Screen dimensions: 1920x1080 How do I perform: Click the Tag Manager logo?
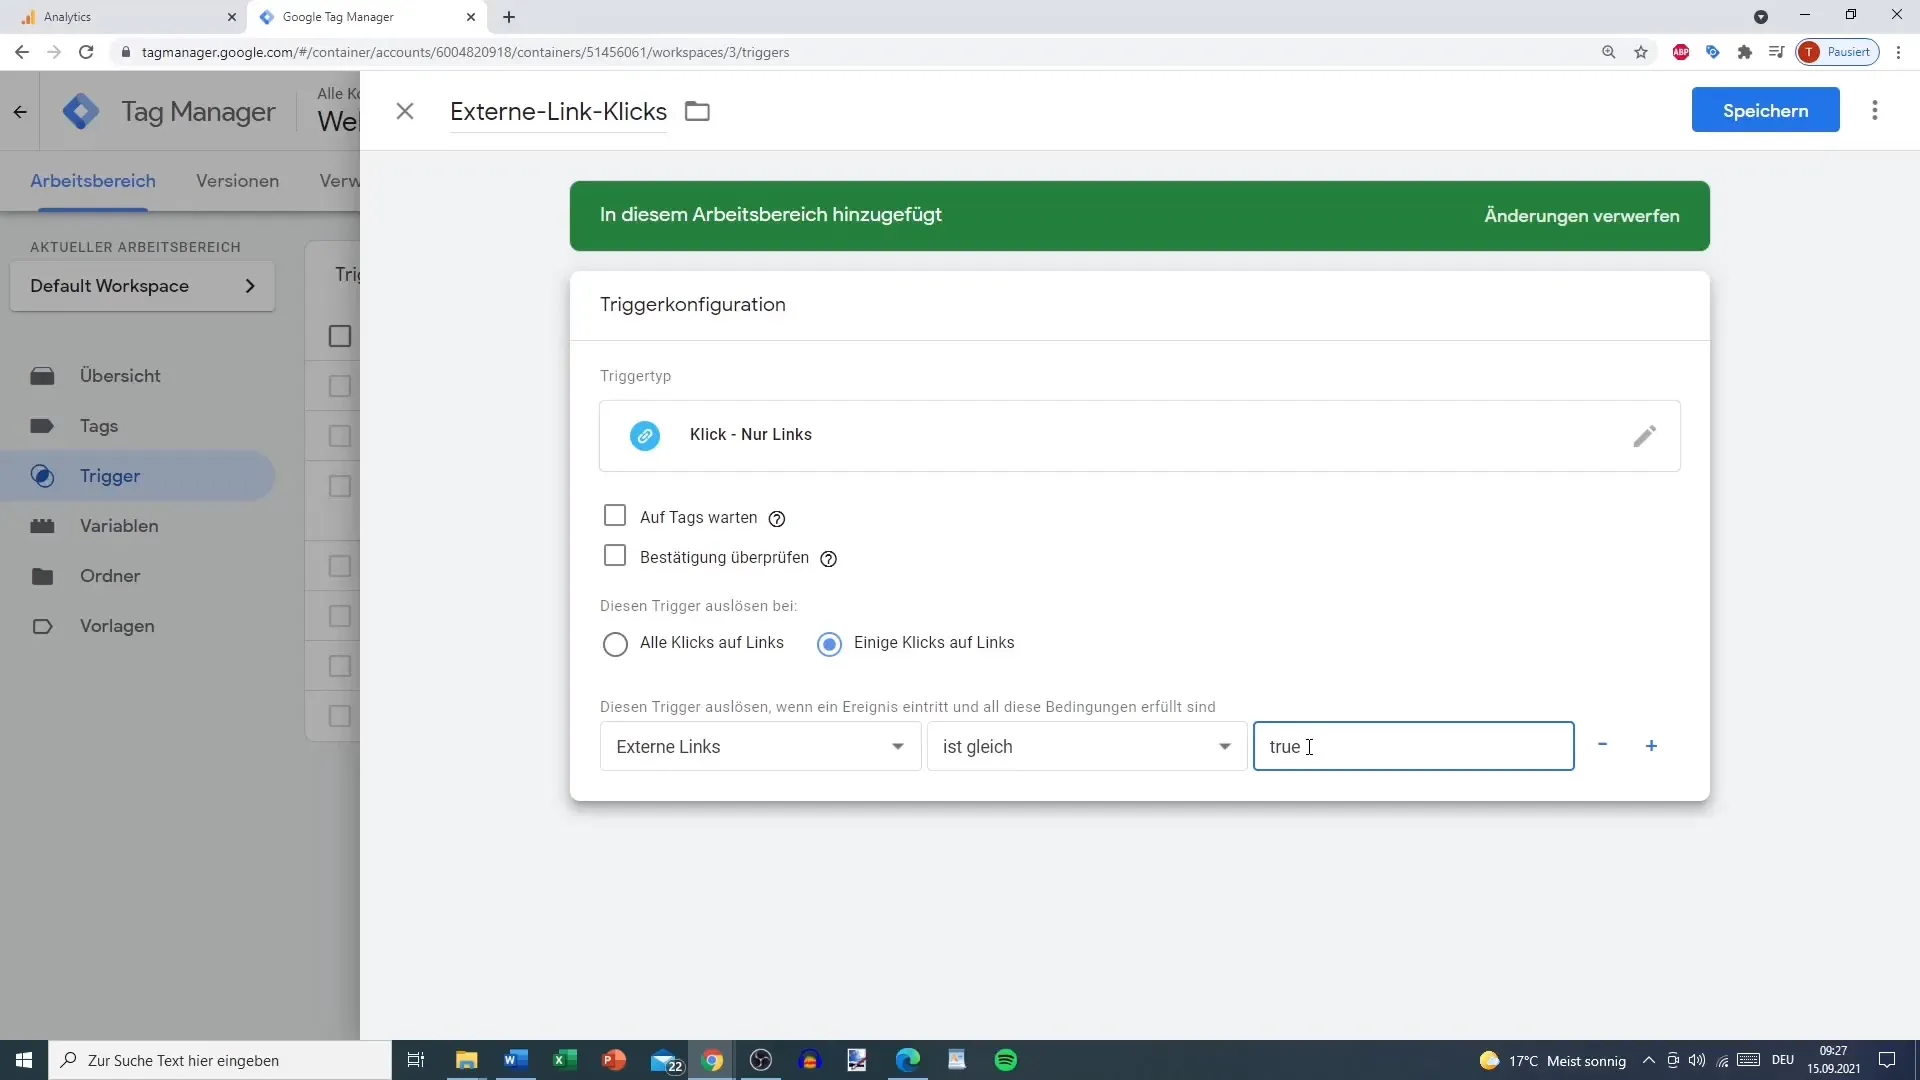click(x=81, y=111)
